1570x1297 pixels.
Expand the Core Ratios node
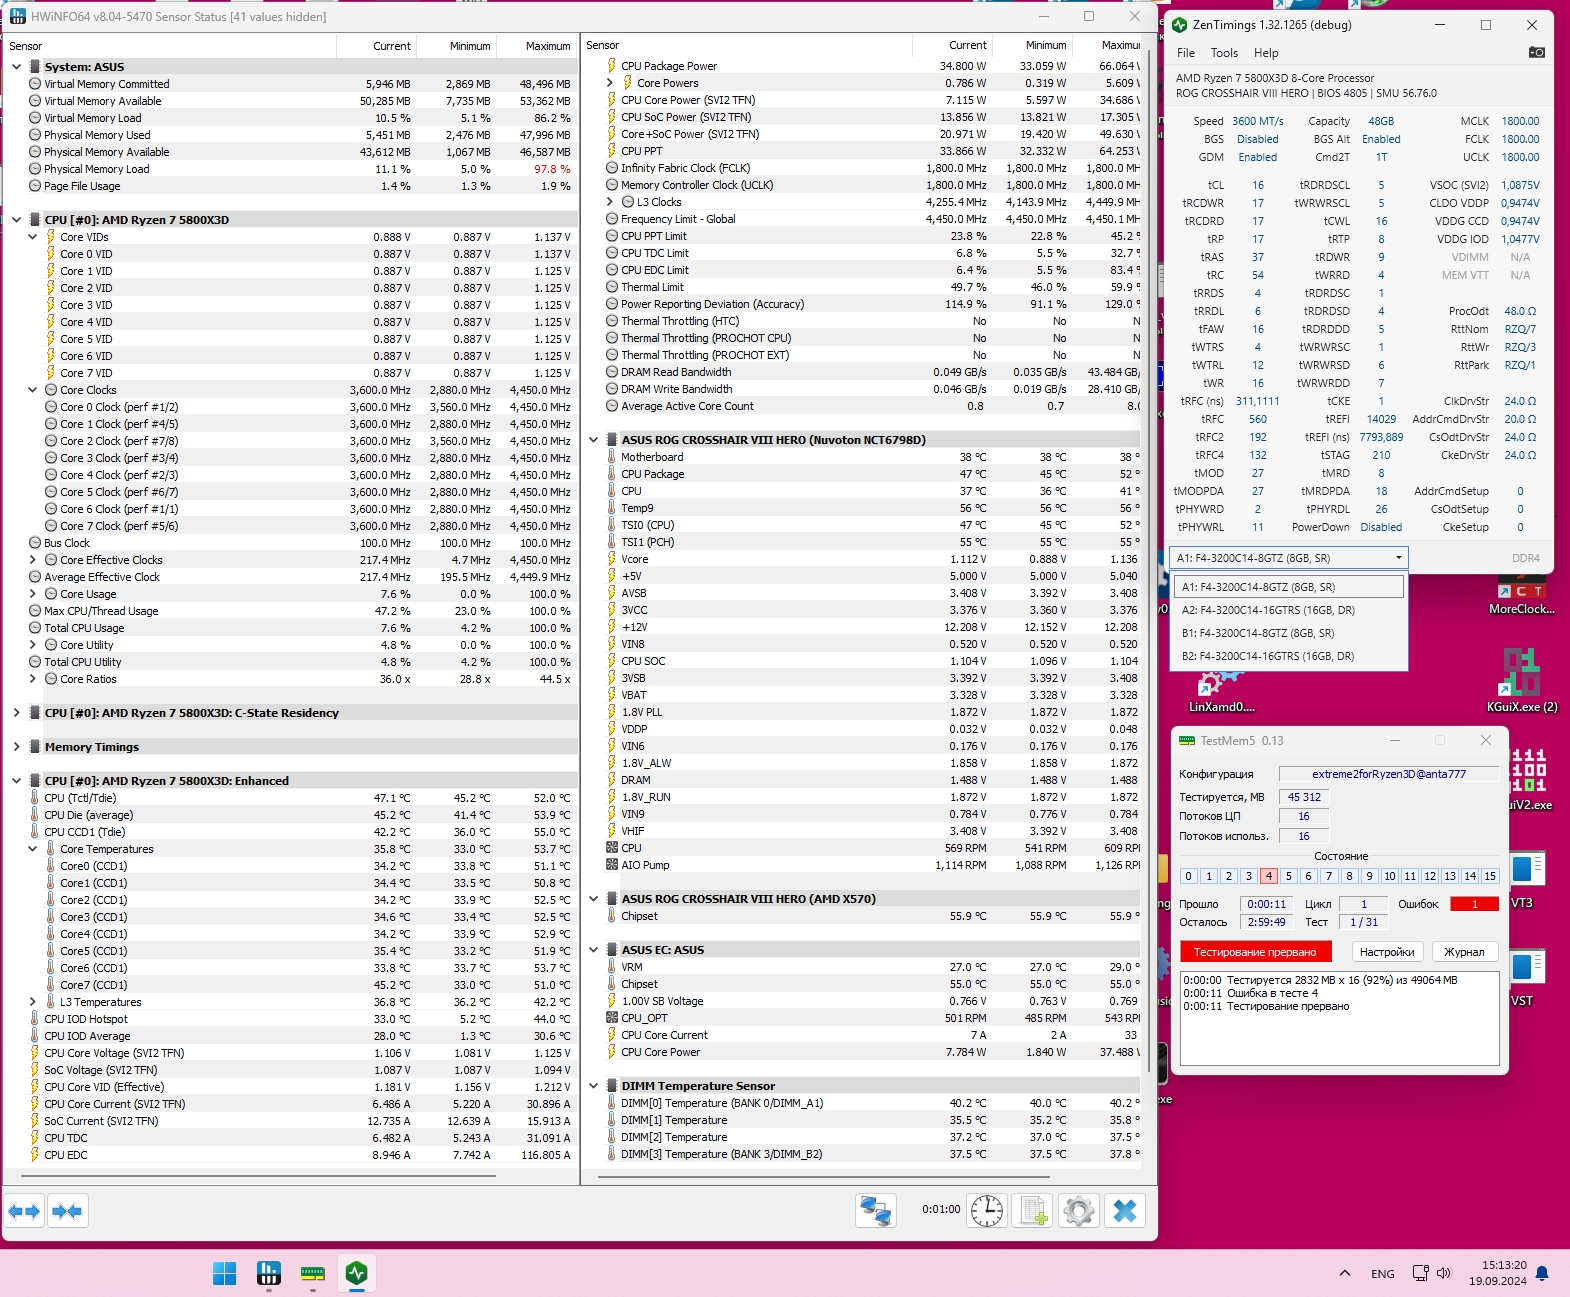tap(32, 679)
